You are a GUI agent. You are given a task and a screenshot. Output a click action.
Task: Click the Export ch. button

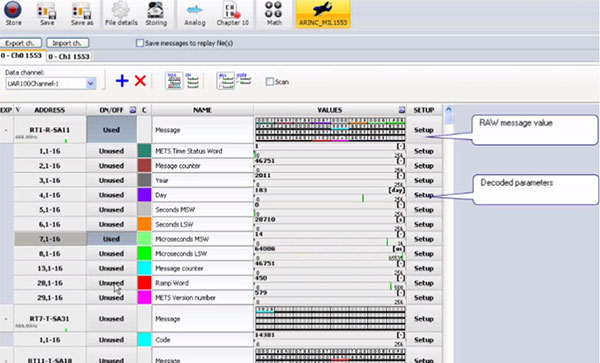pyautogui.click(x=21, y=43)
